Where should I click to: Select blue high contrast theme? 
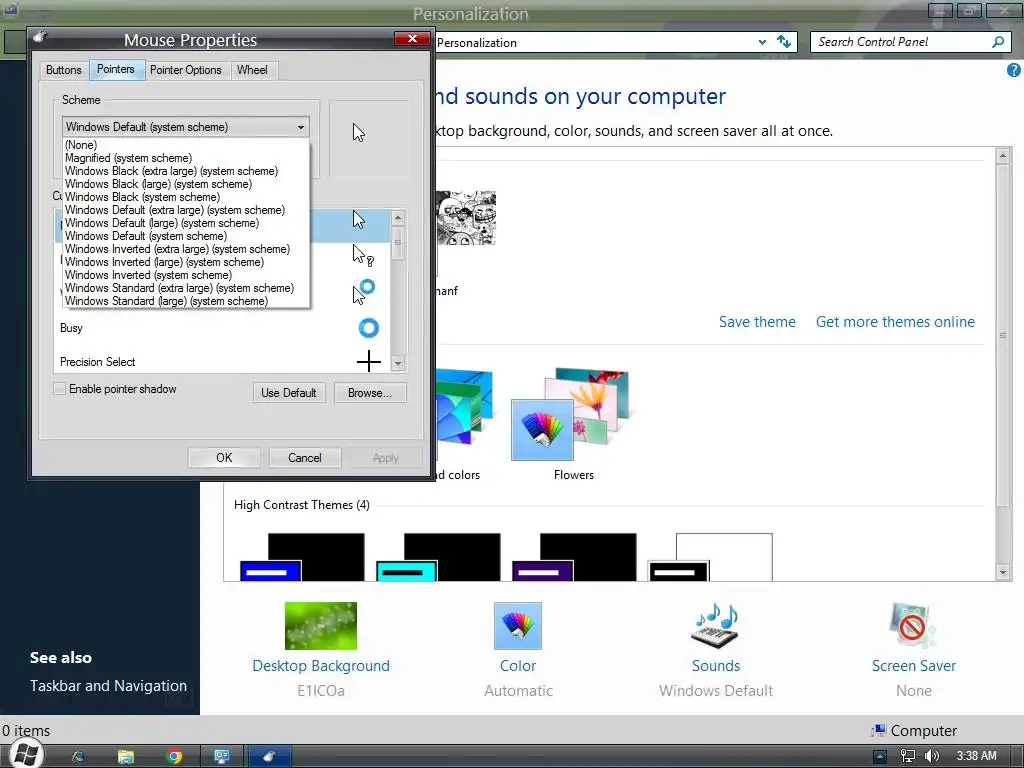click(302, 557)
